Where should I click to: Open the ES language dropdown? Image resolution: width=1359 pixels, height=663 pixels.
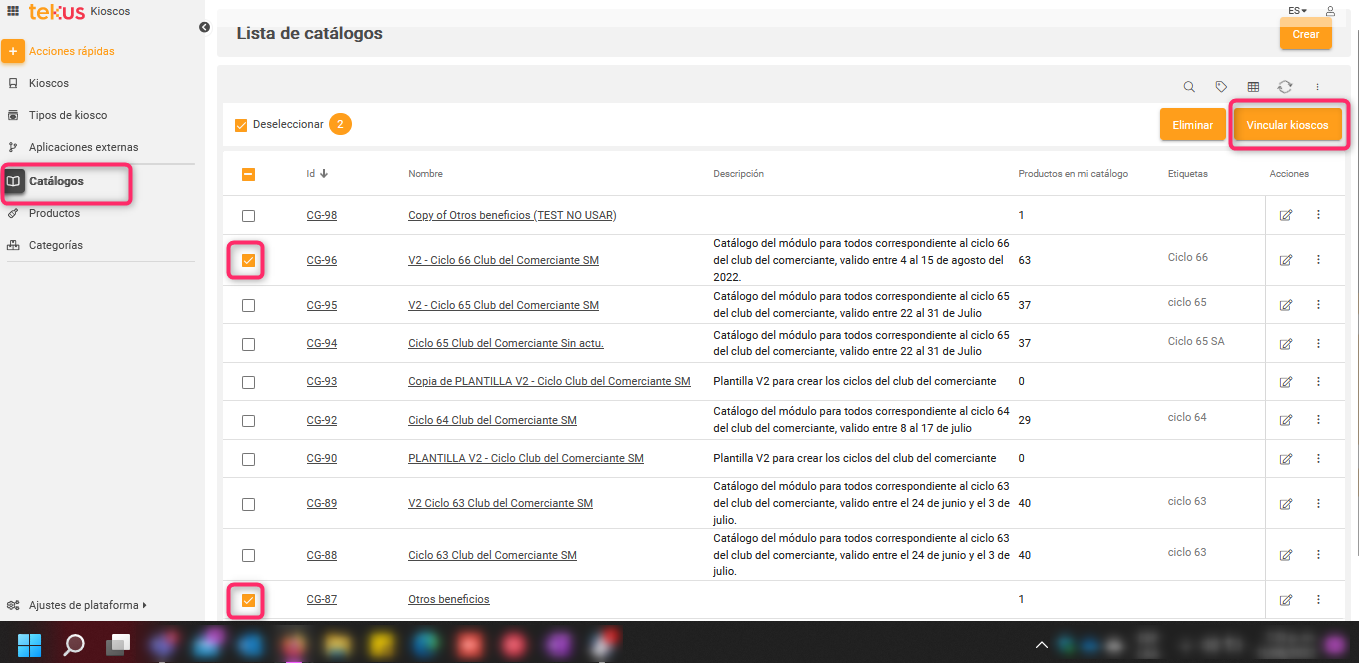[1296, 10]
